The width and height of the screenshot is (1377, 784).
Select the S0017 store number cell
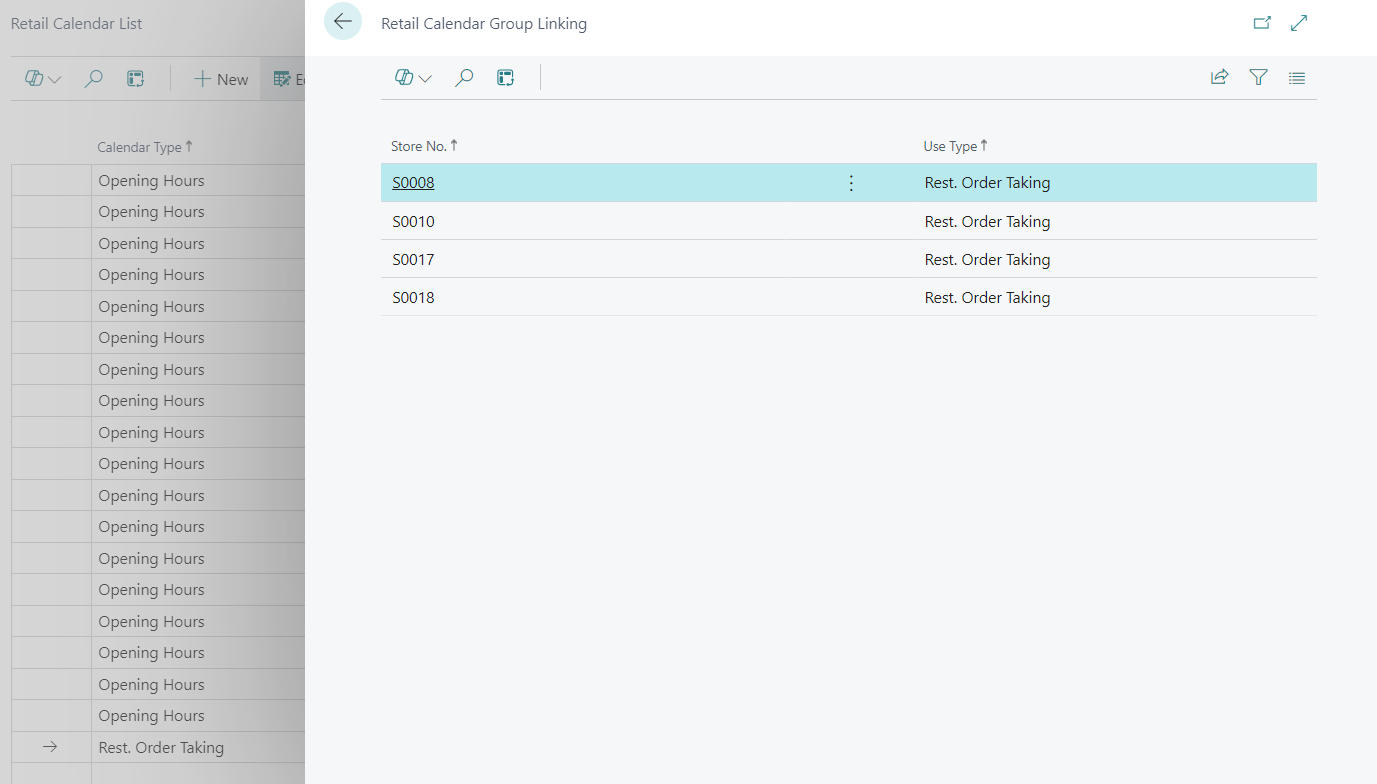(x=413, y=260)
